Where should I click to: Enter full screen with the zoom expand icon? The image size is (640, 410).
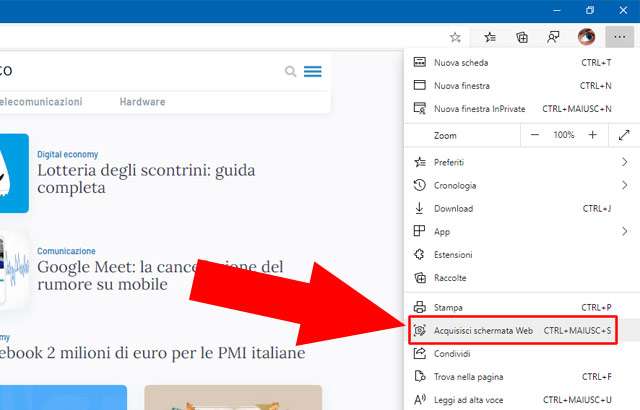click(624, 135)
